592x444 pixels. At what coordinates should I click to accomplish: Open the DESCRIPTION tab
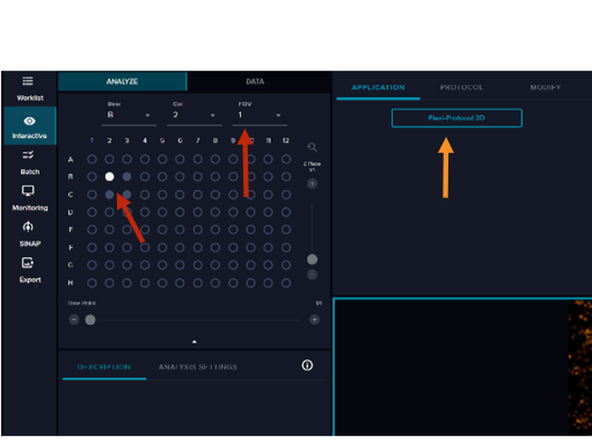click(104, 367)
